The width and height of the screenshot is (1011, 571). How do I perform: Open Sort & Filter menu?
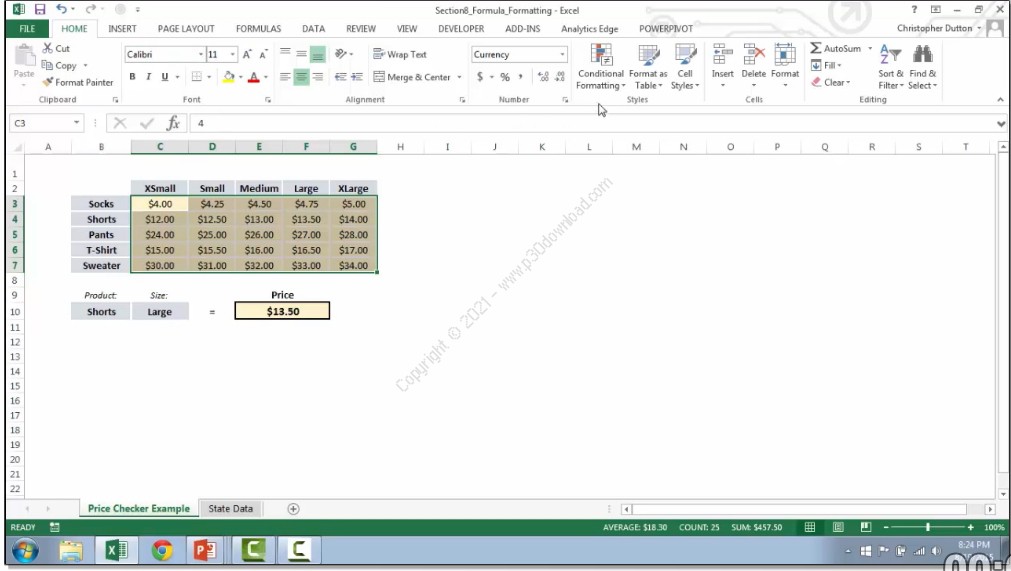tap(890, 67)
